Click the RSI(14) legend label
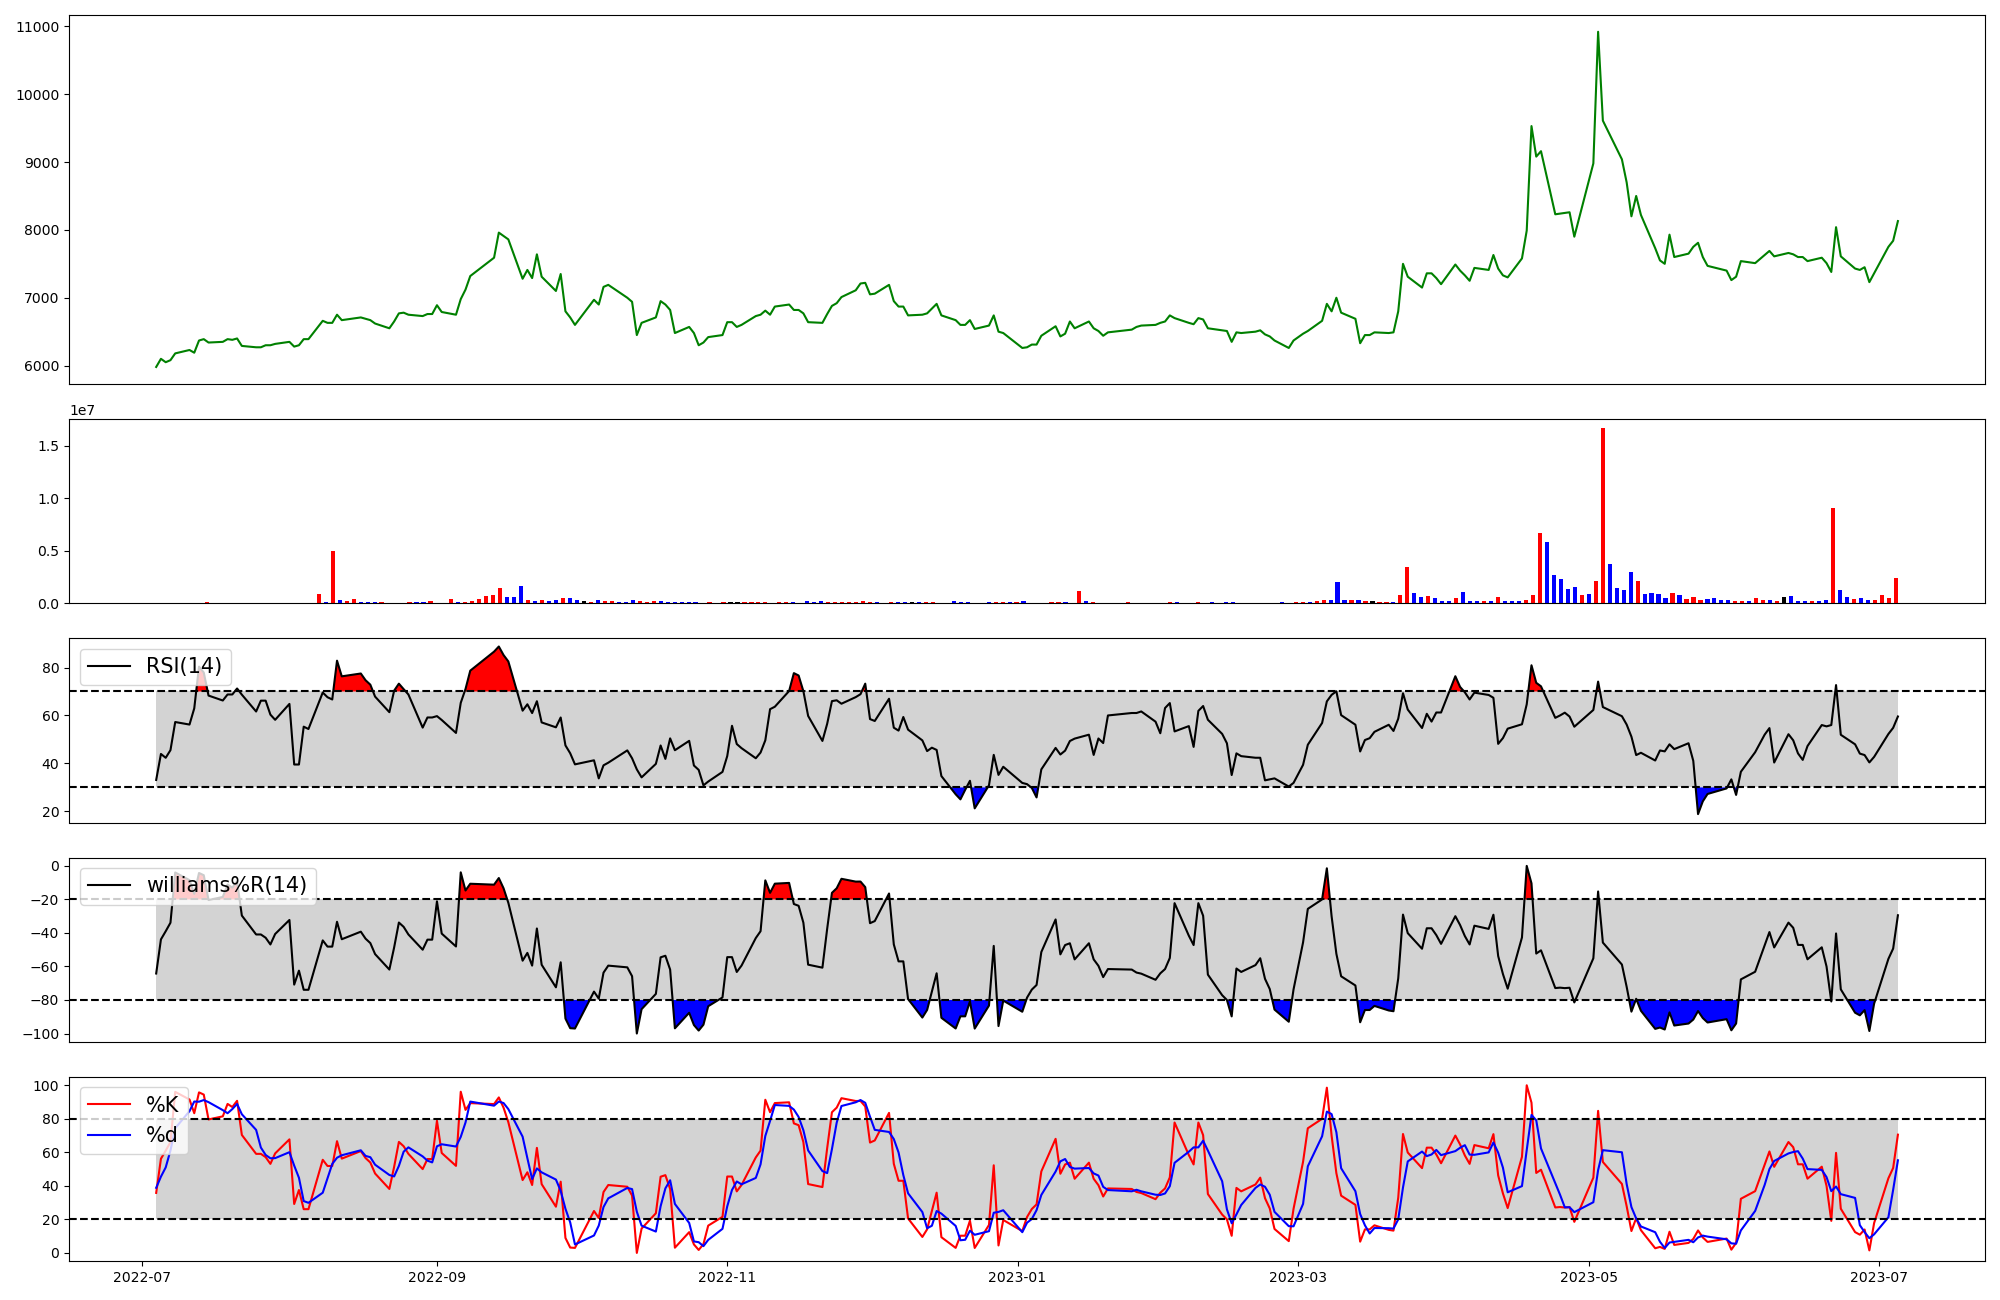The width and height of the screenshot is (2000, 1300). click(x=183, y=666)
